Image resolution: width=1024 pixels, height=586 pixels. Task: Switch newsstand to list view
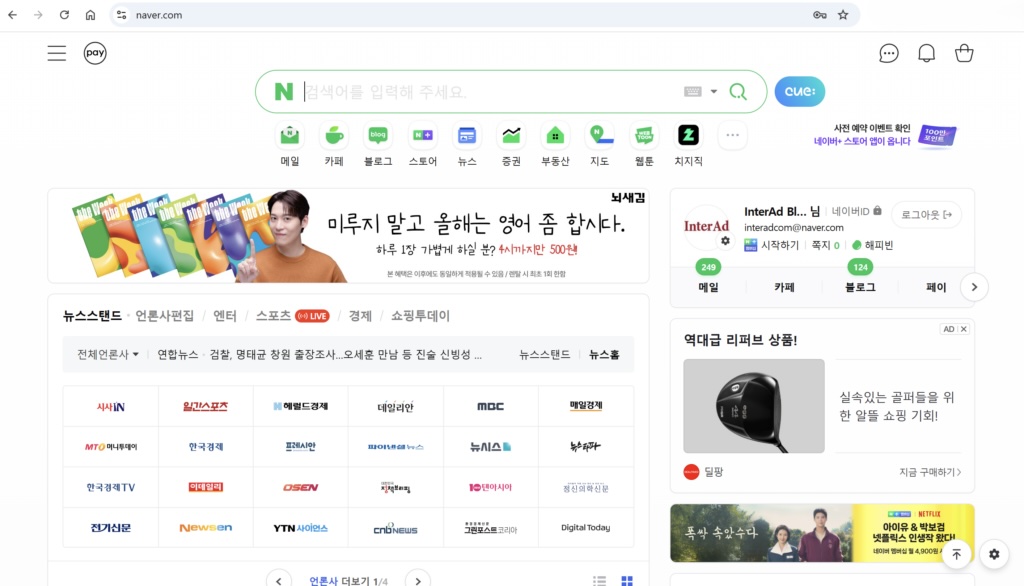tap(600, 581)
